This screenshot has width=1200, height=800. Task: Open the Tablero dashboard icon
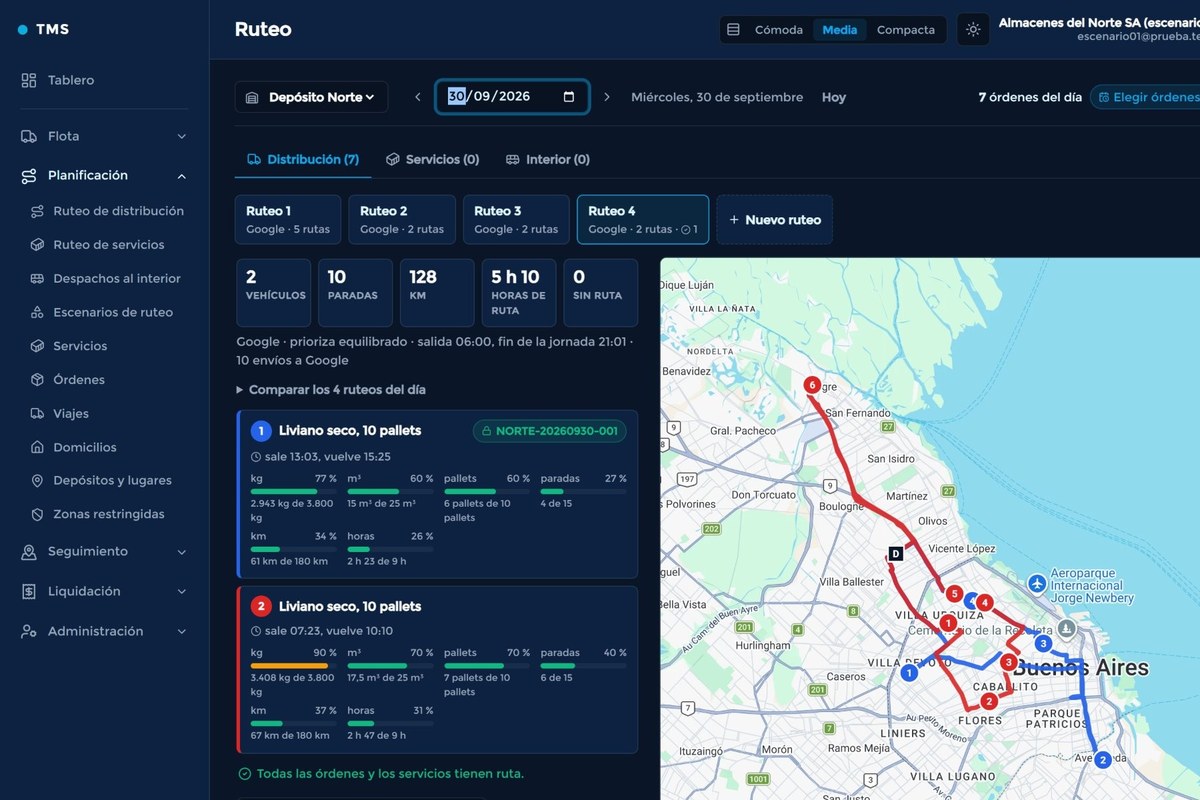(29, 80)
